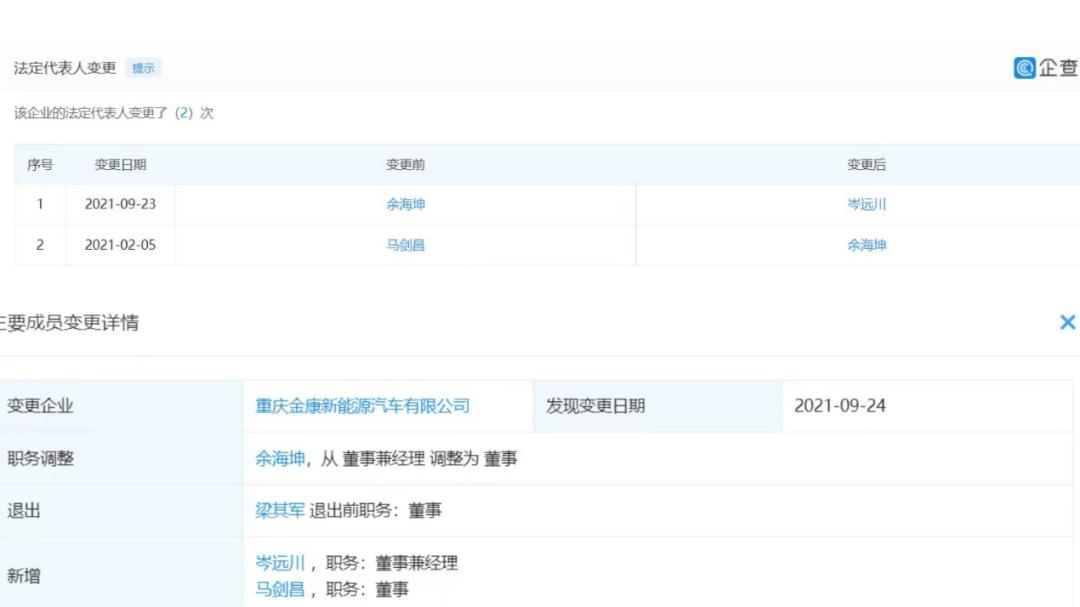
Task: Click 马剑昌 in the 新增 row
Action: [280, 589]
